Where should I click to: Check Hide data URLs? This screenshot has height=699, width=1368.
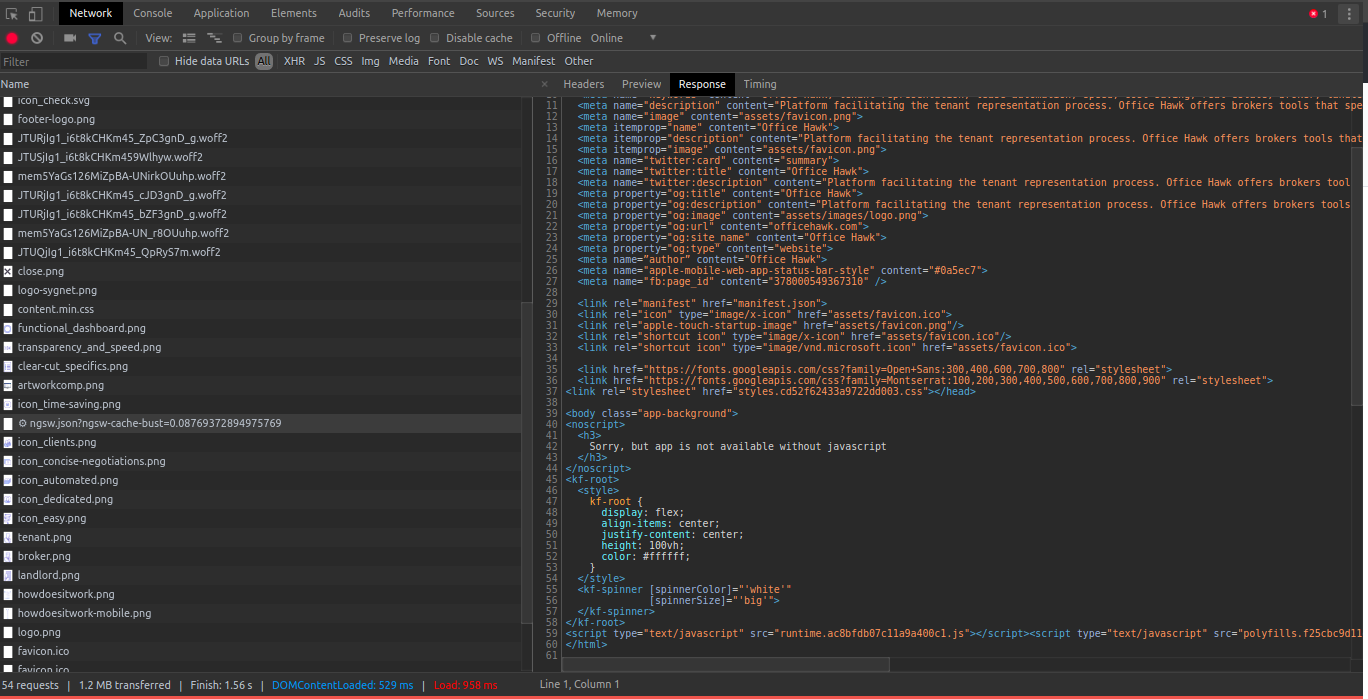[x=164, y=61]
